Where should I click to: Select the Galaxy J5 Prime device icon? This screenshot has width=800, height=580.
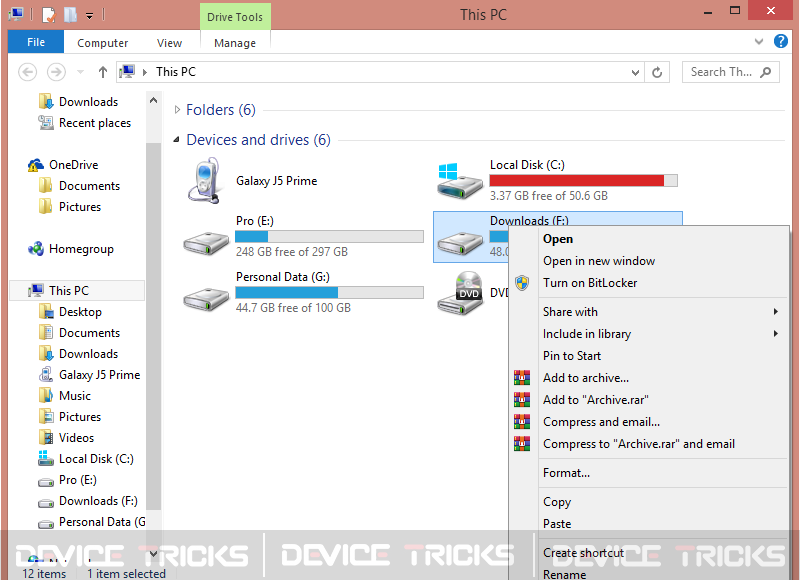point(206,181)
